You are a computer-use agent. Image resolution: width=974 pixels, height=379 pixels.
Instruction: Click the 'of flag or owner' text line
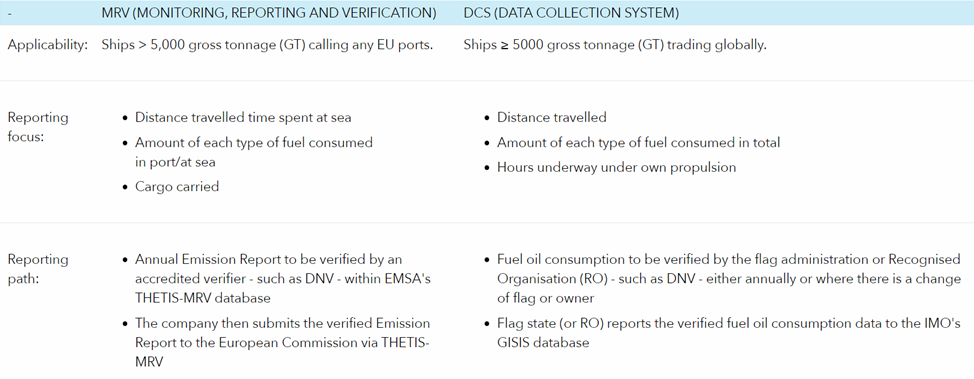[x=545, y=298]
